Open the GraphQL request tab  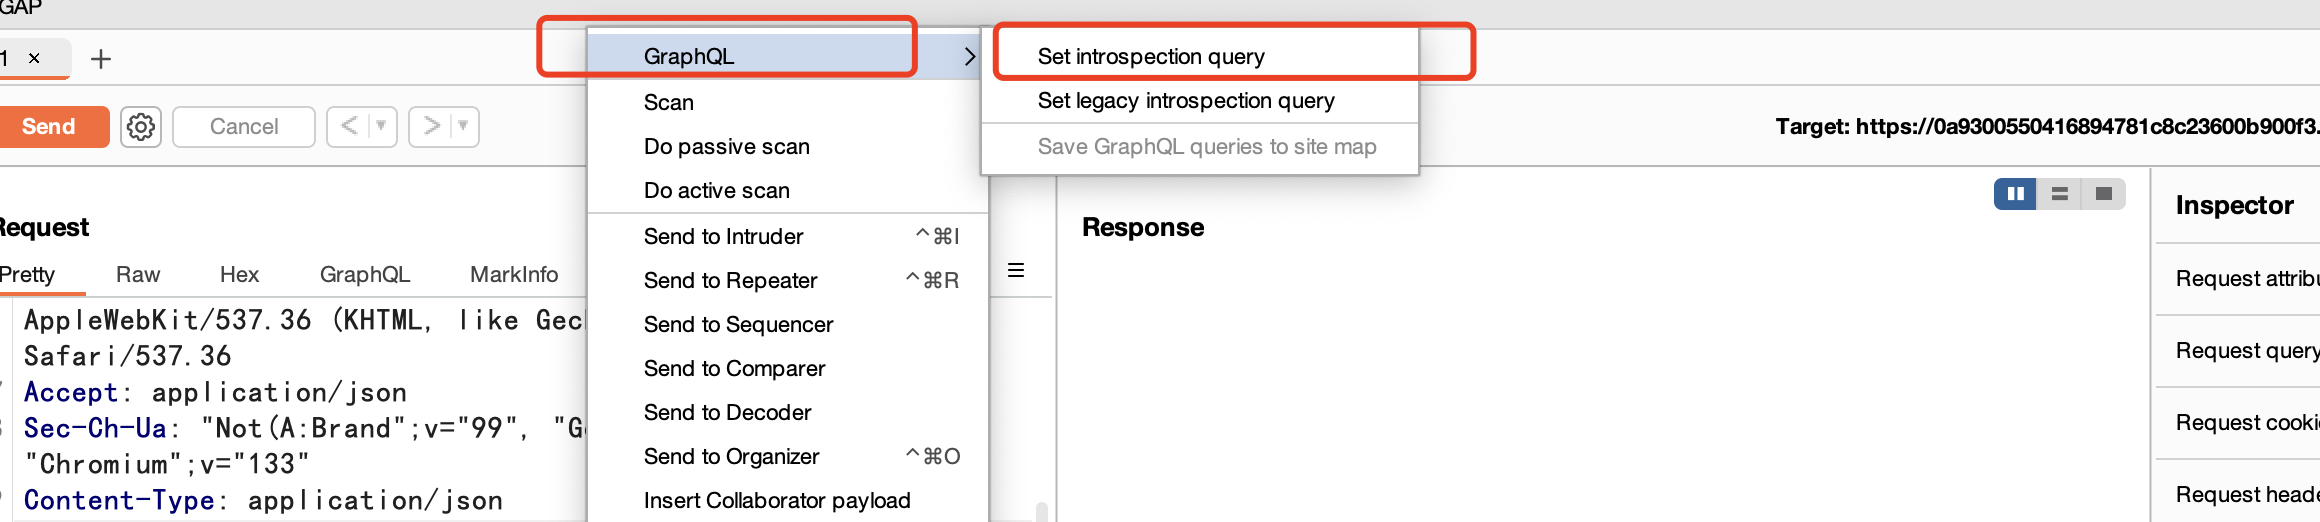365,274
